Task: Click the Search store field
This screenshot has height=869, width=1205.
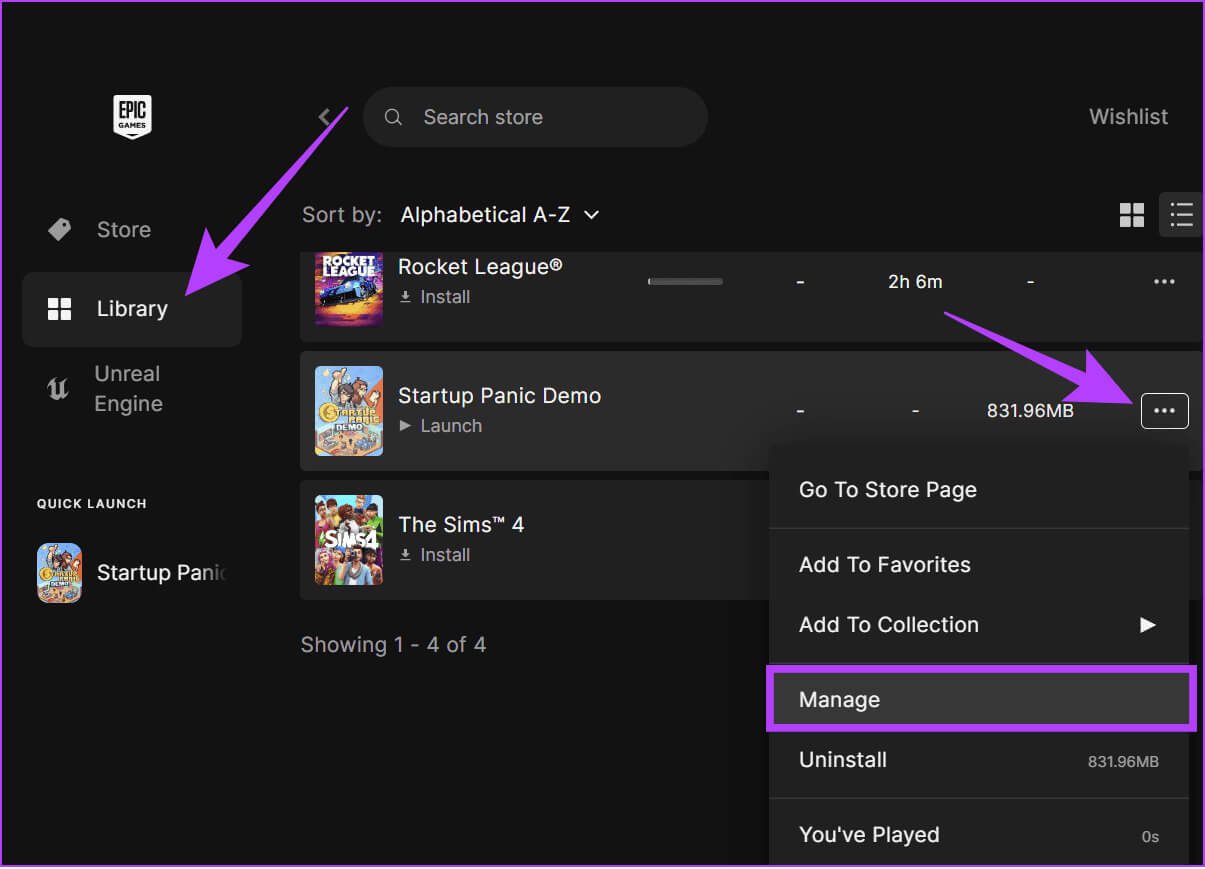Action: point(535,117)
